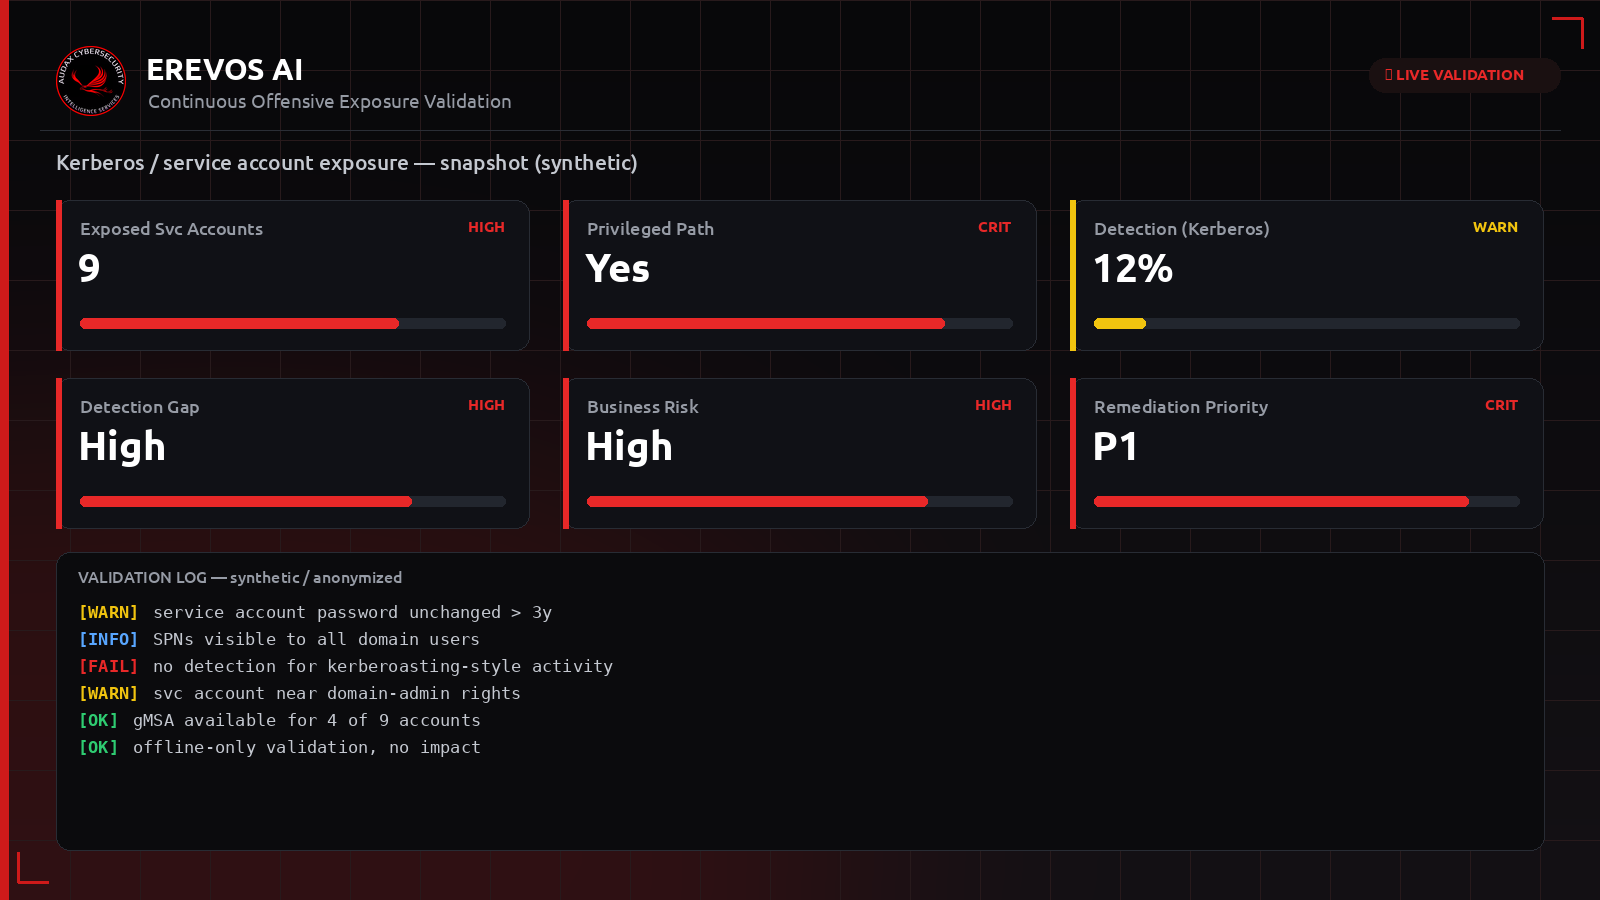The width and height of the screenshot is (1600, 900).
Task: Click the yellow Detection (Kerberos) progress bar
Action: 1307,323
